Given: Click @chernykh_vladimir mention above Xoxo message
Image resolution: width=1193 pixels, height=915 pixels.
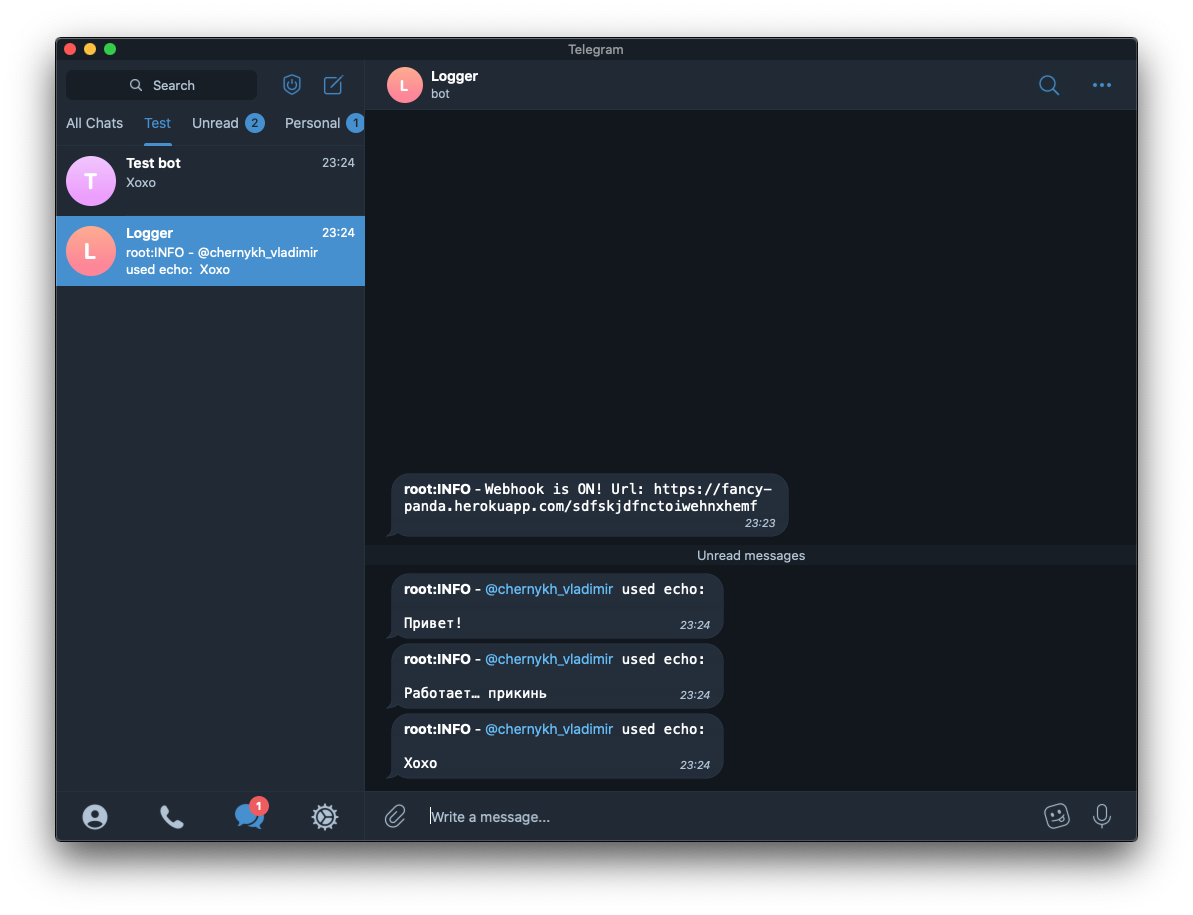Looking at the screenshot, I should [x=549, y=729].
